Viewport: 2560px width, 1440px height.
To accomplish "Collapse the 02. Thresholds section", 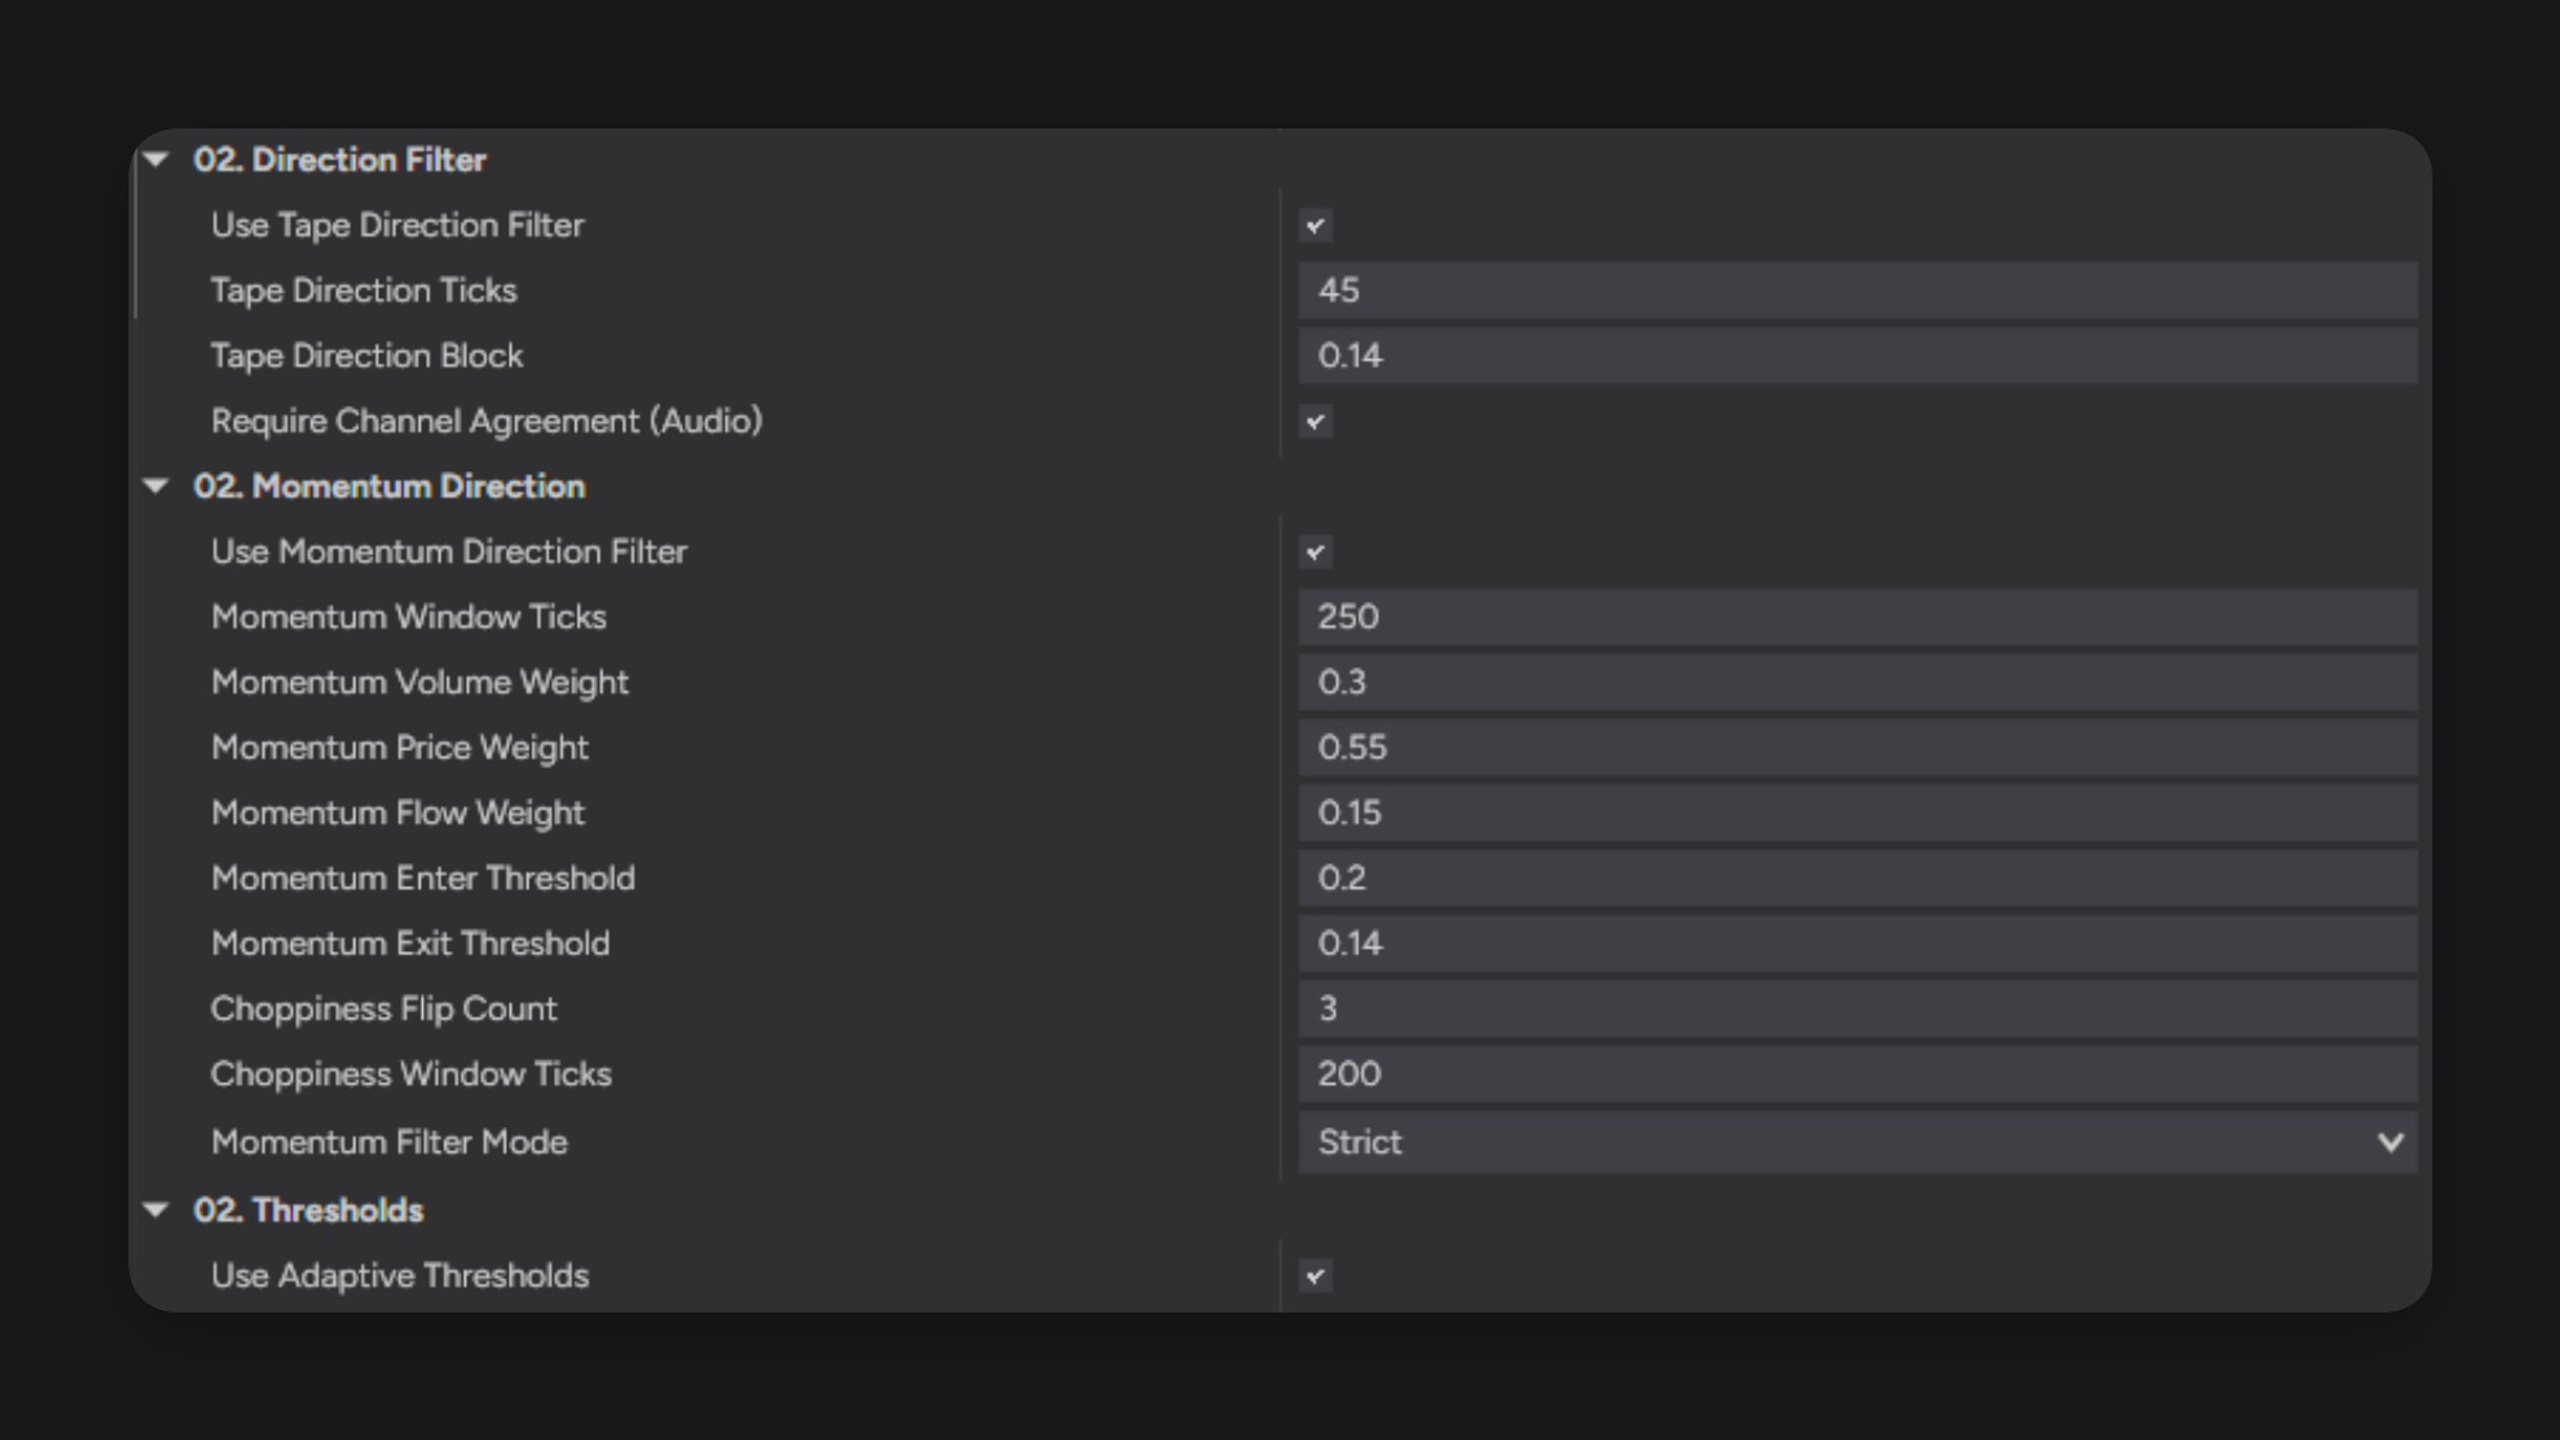I will (156, 1210).
